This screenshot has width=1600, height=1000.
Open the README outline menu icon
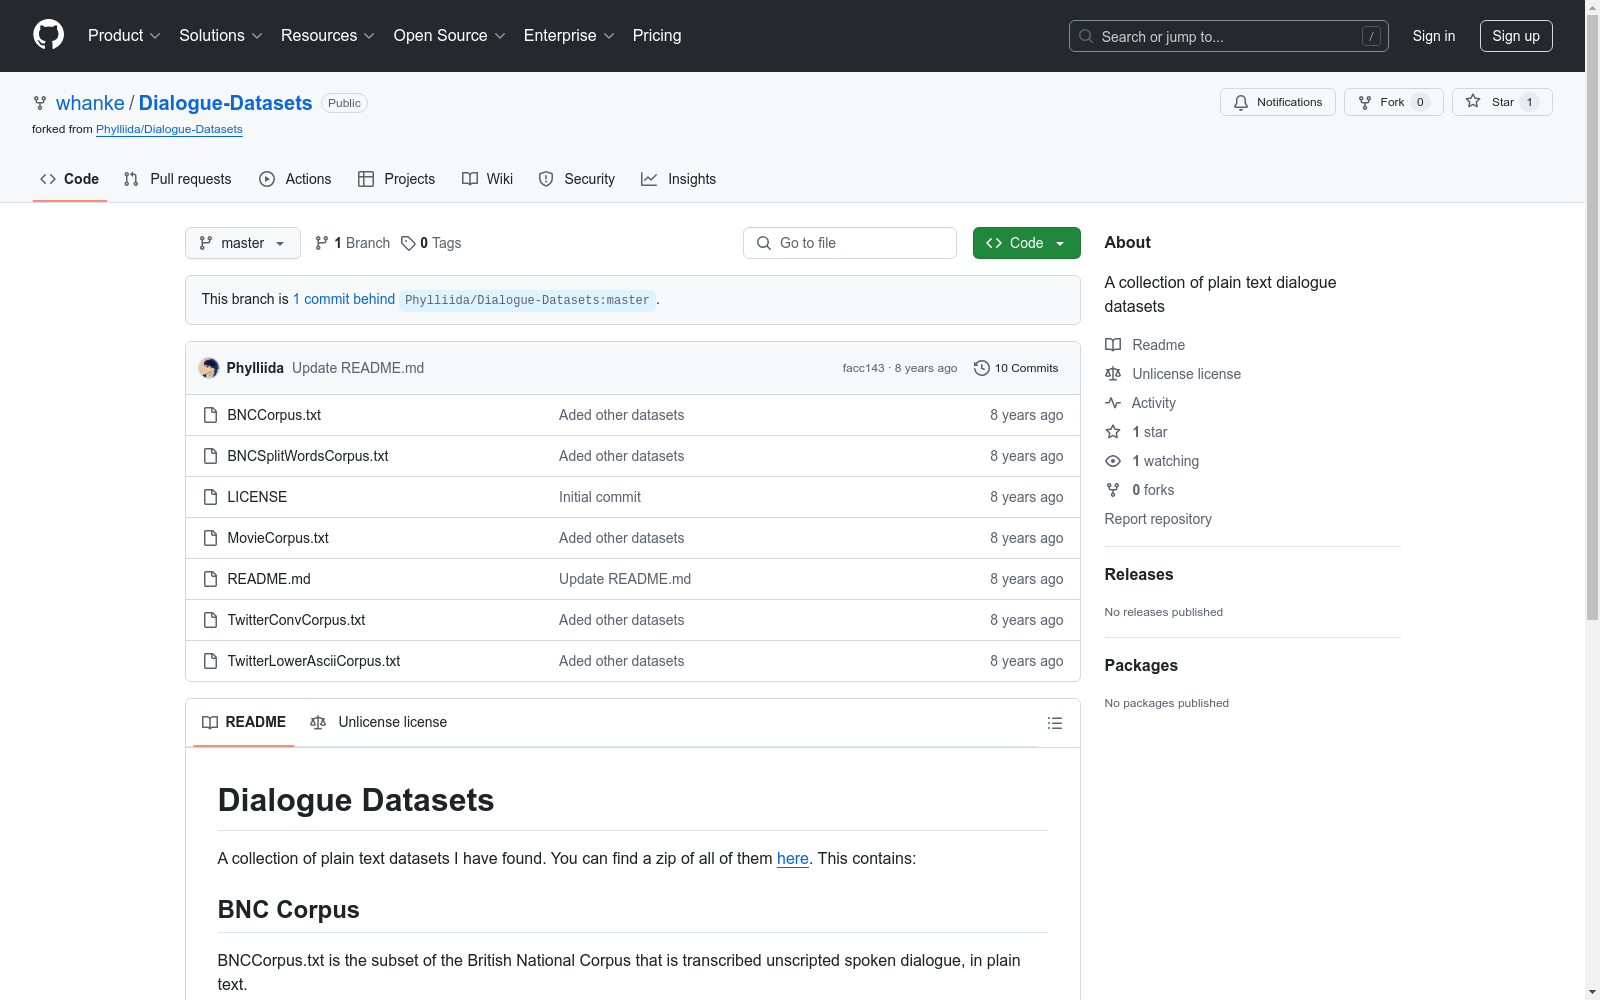(1055, 723)
